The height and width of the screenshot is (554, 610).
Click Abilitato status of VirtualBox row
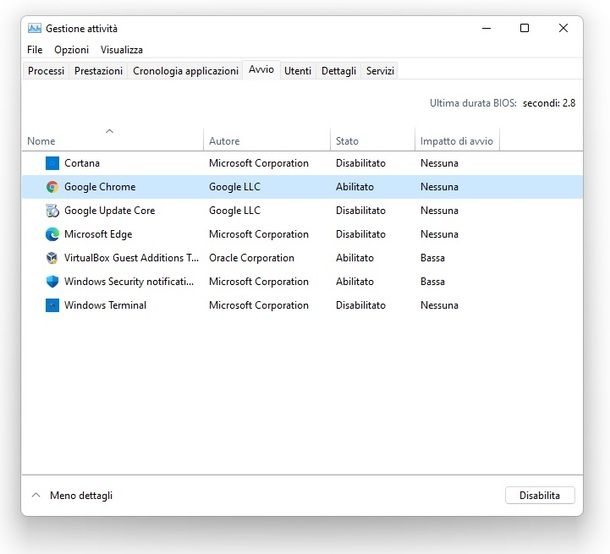point(355,258)
